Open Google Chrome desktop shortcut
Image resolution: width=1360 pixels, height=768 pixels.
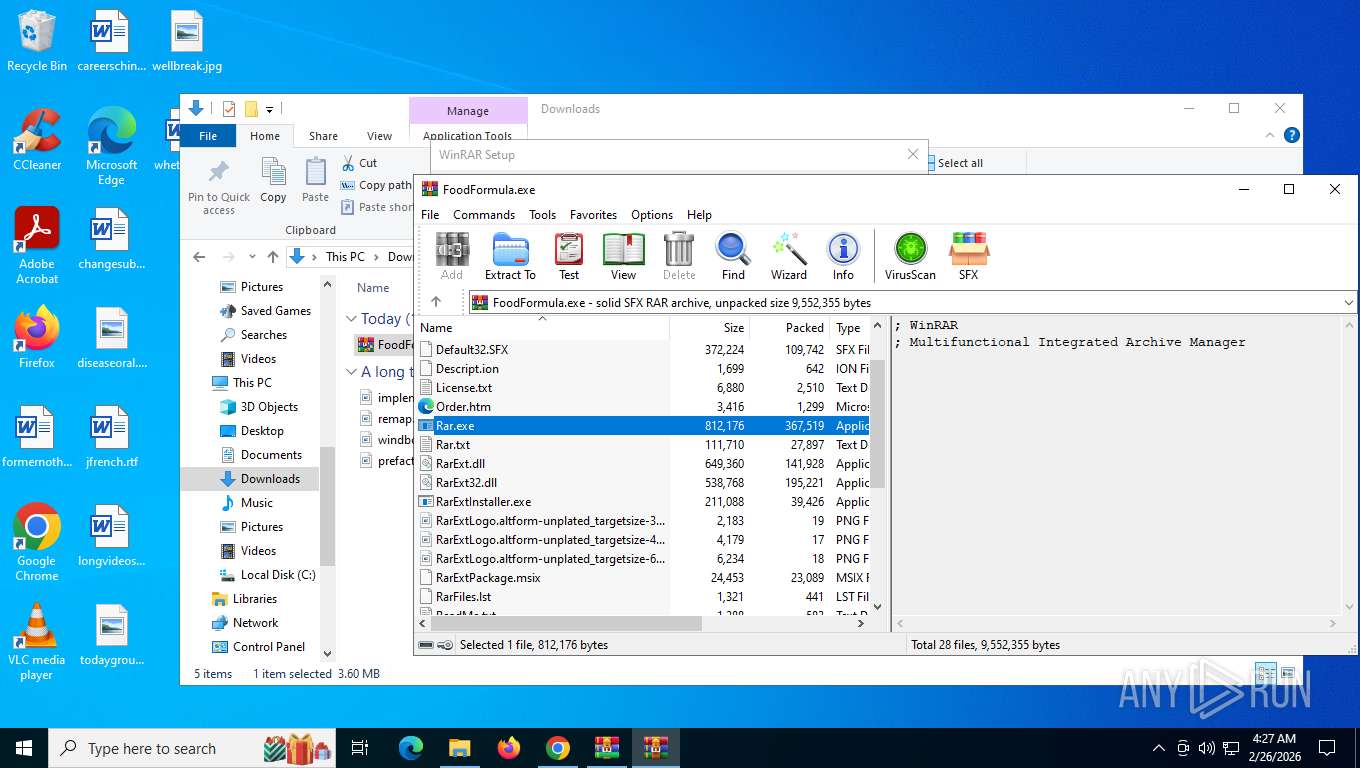(37, 542)
